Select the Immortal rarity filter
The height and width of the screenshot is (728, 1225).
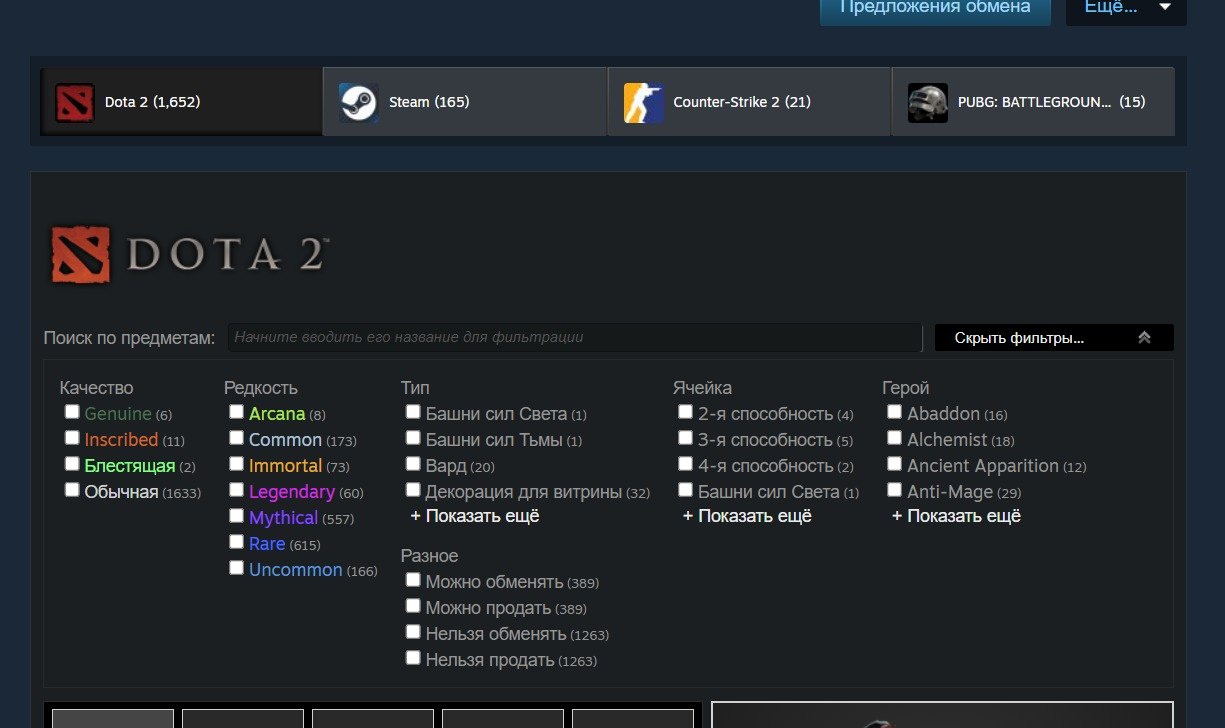point(236,464)
